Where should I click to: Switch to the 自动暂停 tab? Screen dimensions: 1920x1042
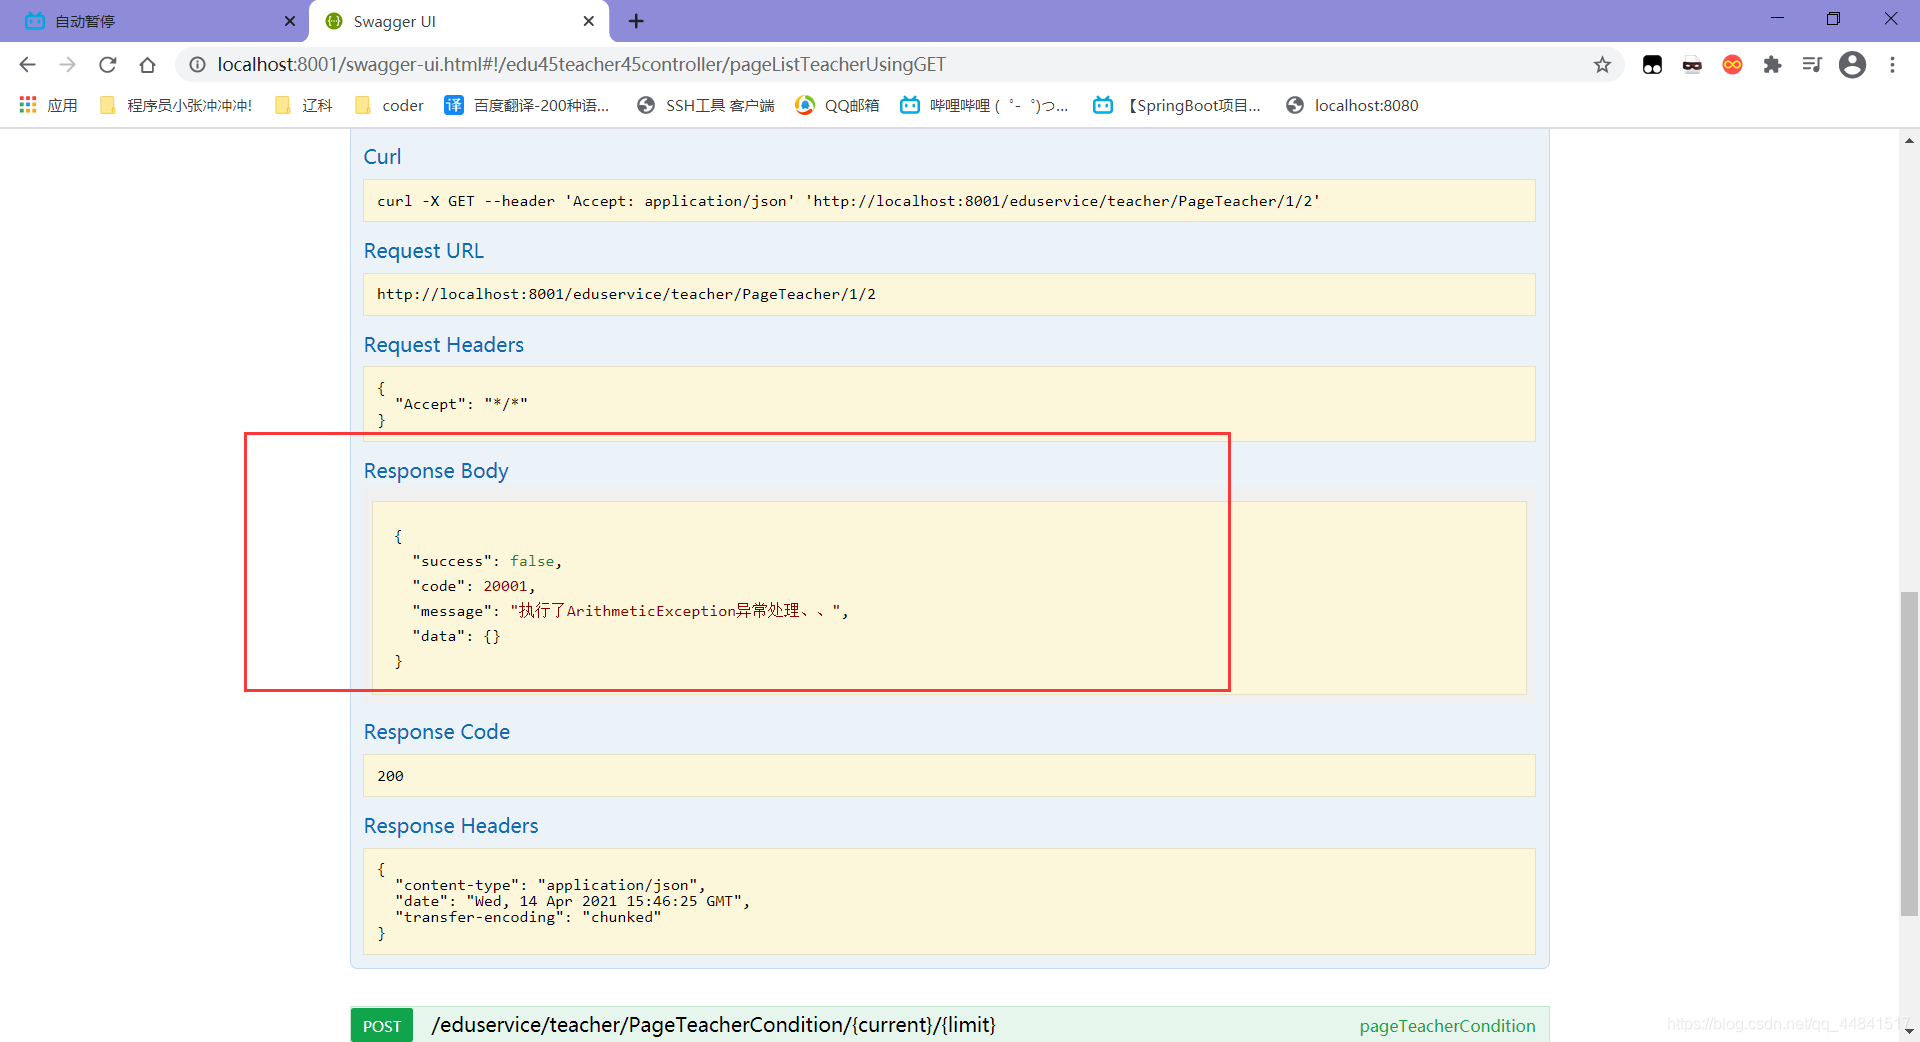click(x=150, y=21)
